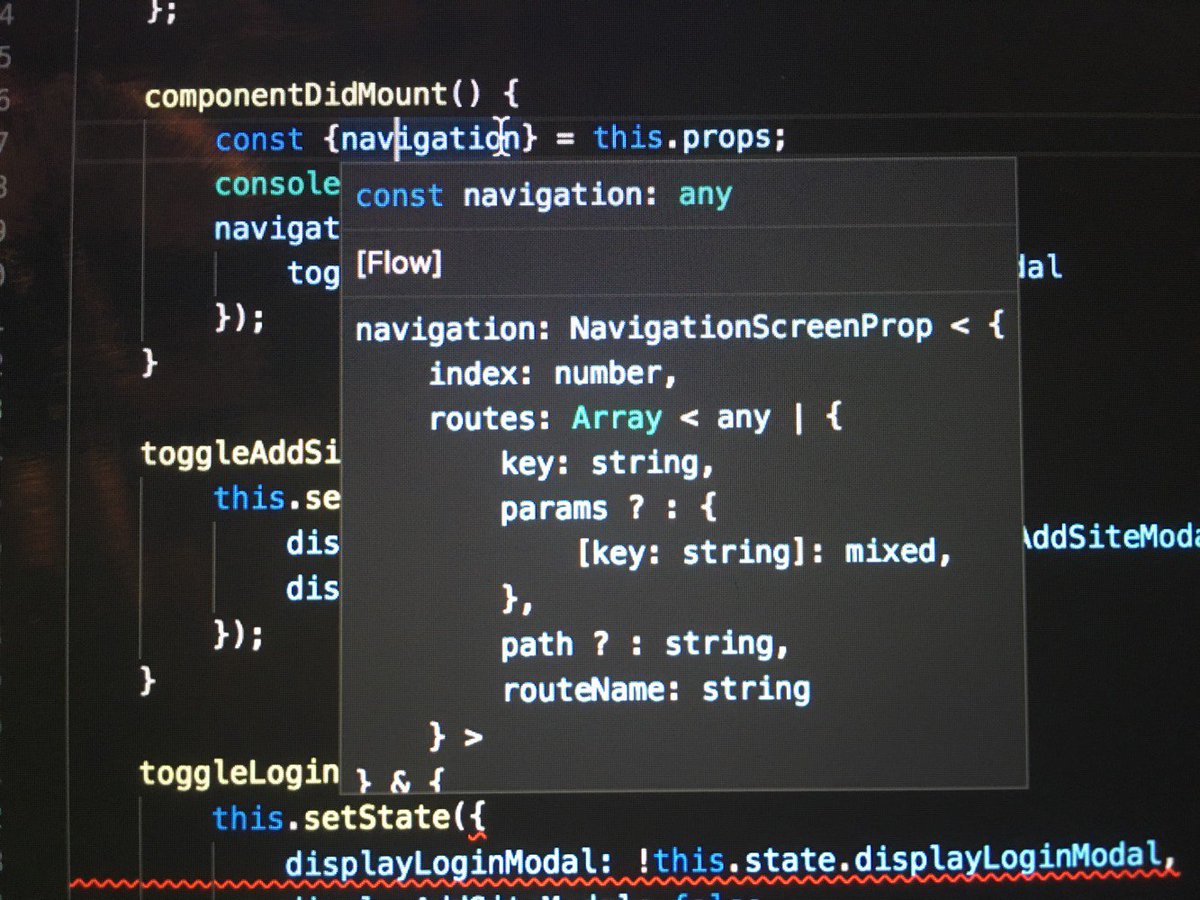Click 'Array' type in routes line
Viewport: 1200px width, 900px height.
point(617,418)
